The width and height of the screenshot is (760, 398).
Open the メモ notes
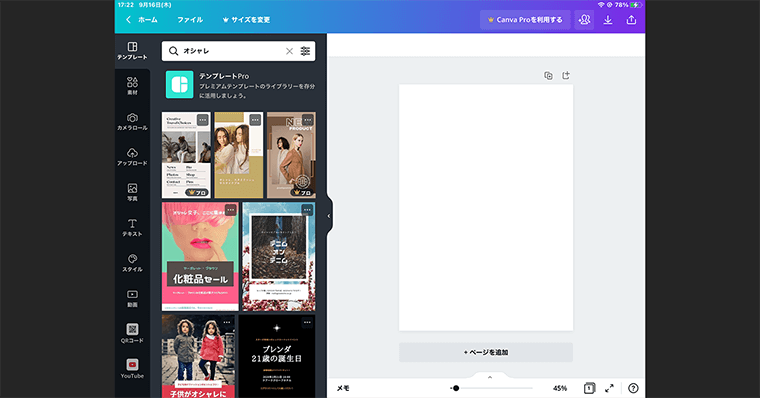(343, 388)
